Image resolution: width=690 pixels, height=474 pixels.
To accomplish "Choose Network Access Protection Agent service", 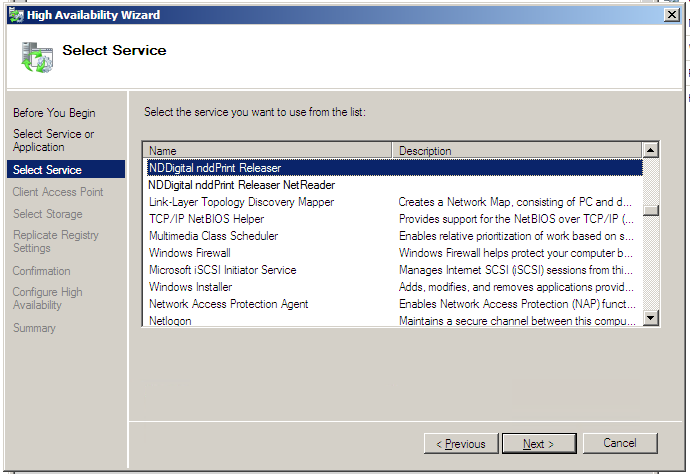I will [x=228, y=304].
